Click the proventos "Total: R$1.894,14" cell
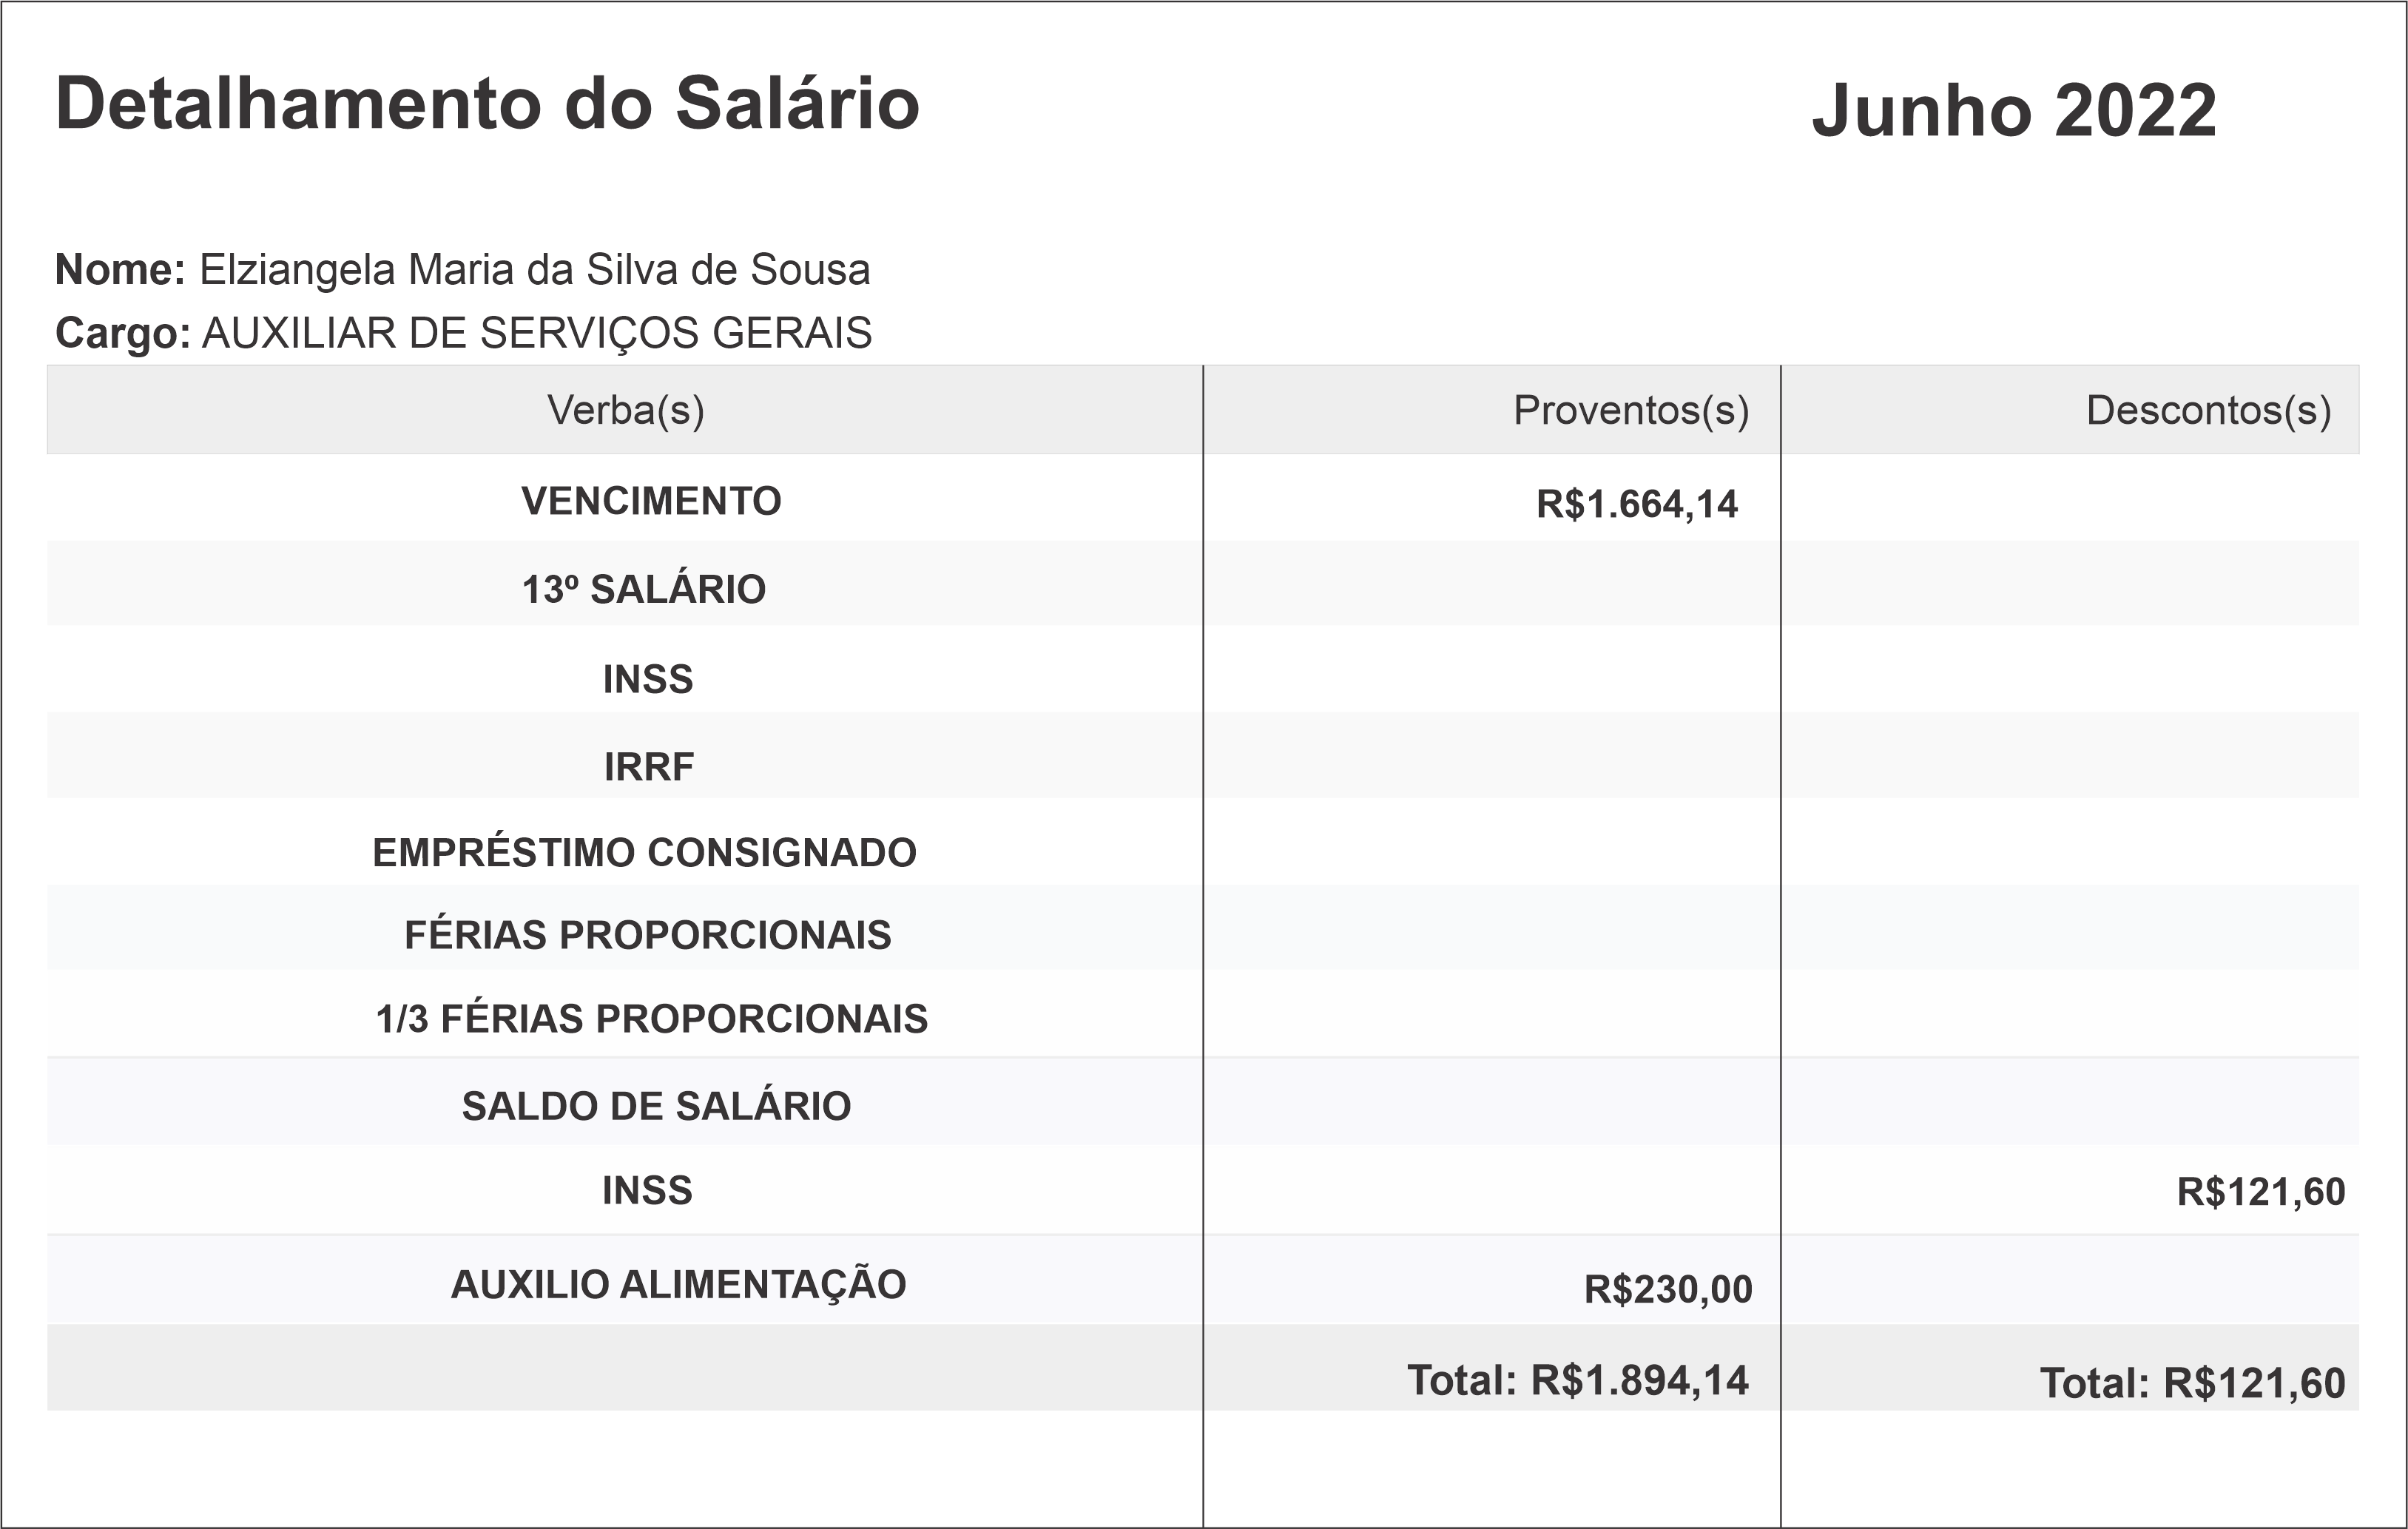 tap(1578, 1381)
